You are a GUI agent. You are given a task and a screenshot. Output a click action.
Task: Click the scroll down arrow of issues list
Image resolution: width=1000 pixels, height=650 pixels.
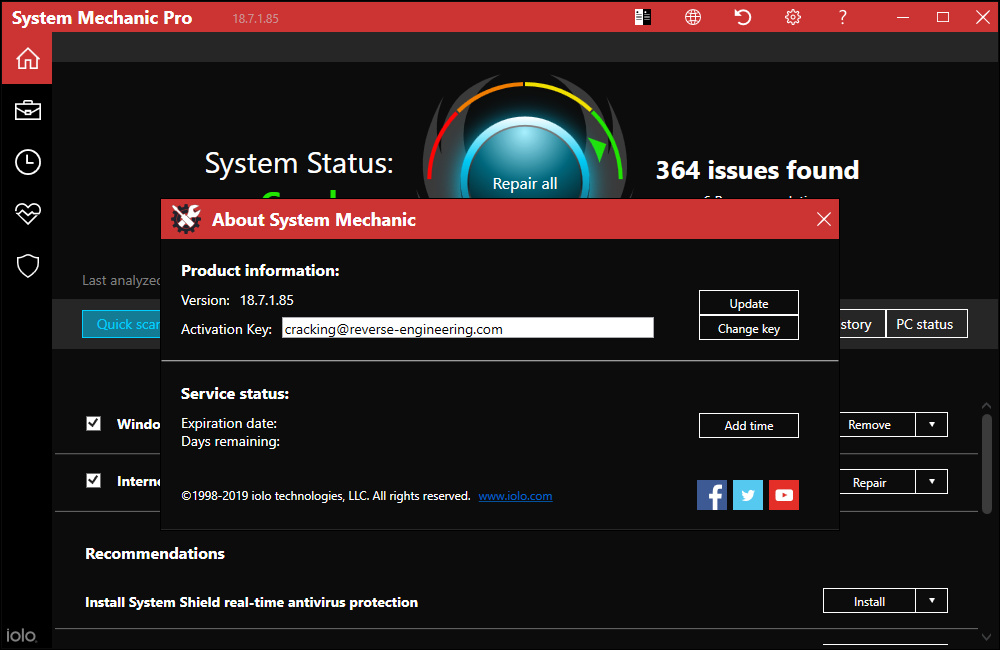tap(987, 637)
